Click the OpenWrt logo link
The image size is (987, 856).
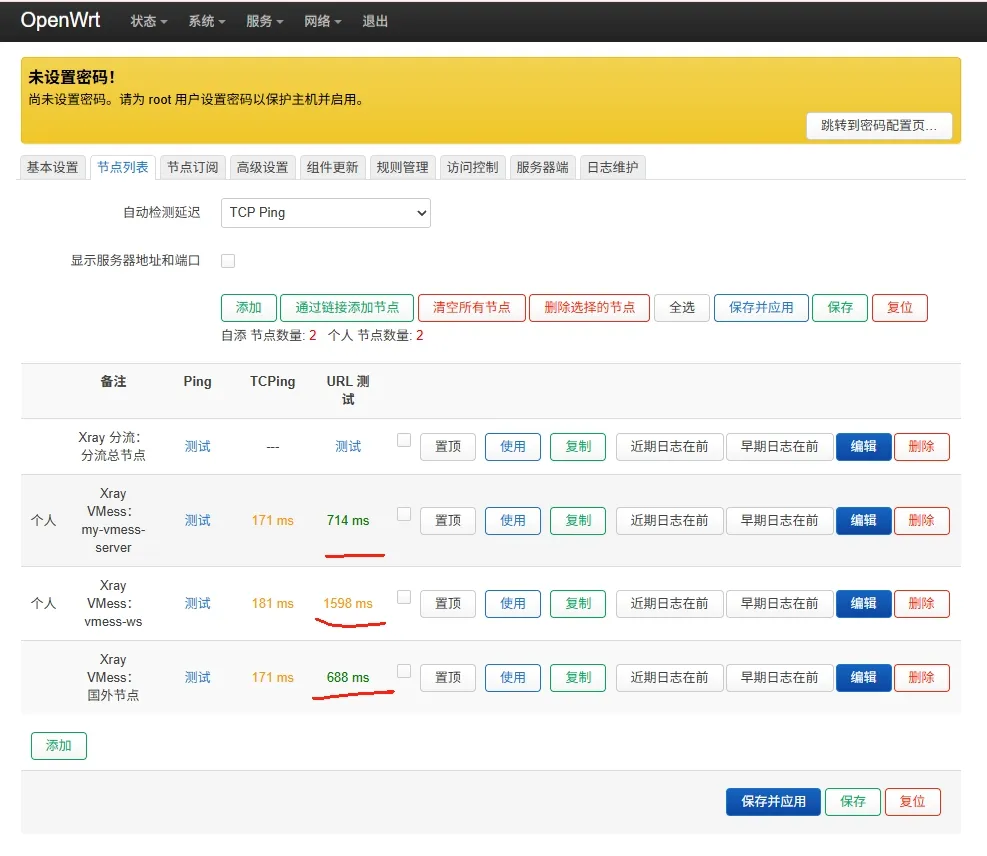coord(60,20)
